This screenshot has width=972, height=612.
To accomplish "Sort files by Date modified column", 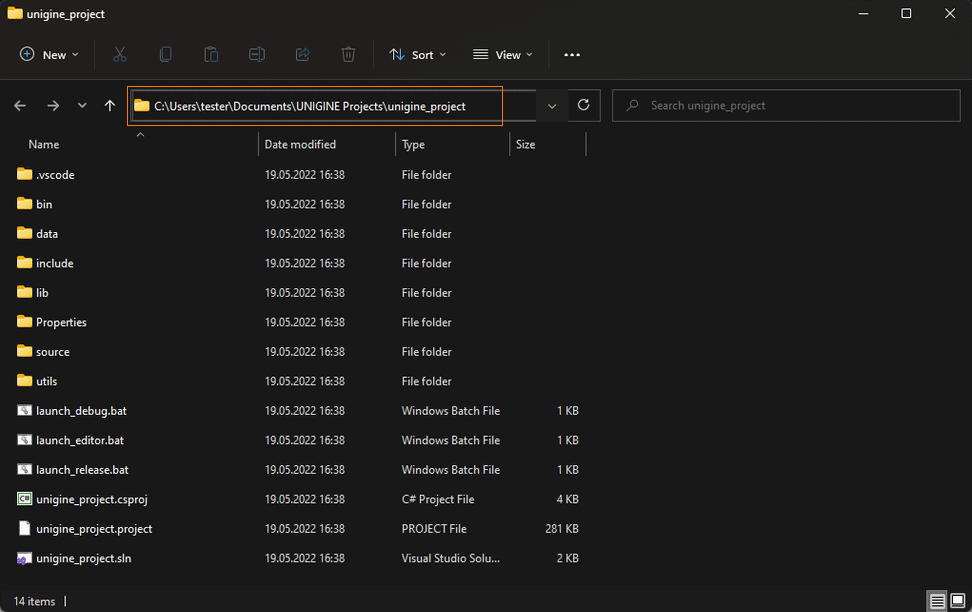I will 300,145.
